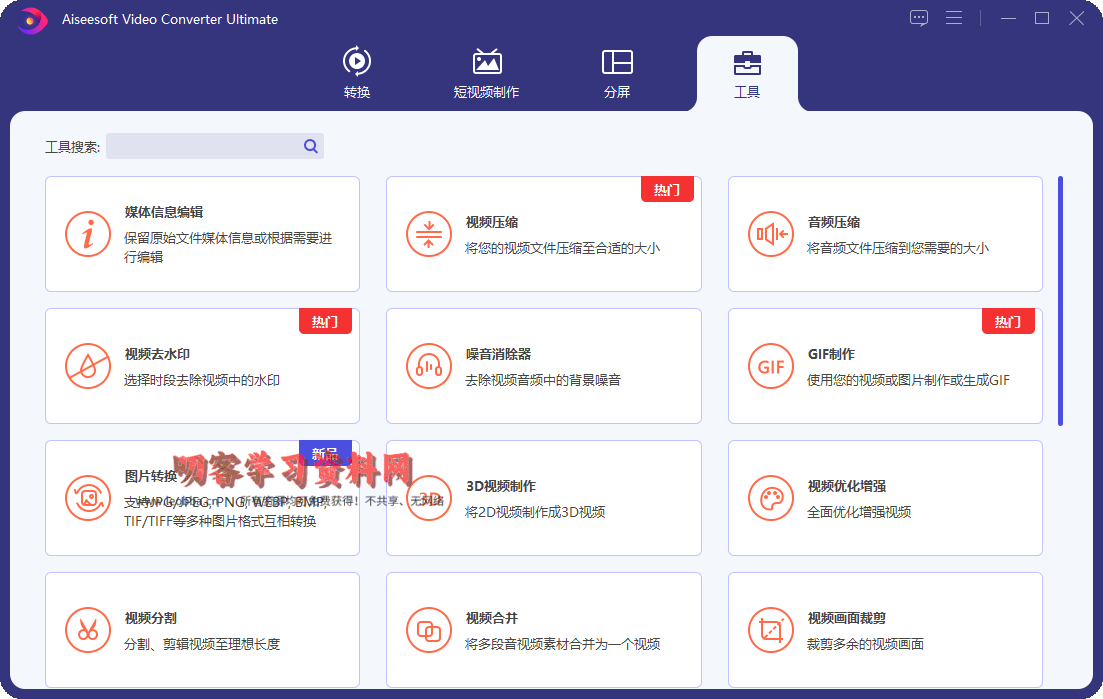Open the 3D视频制作 tool card

pos(543,498)
